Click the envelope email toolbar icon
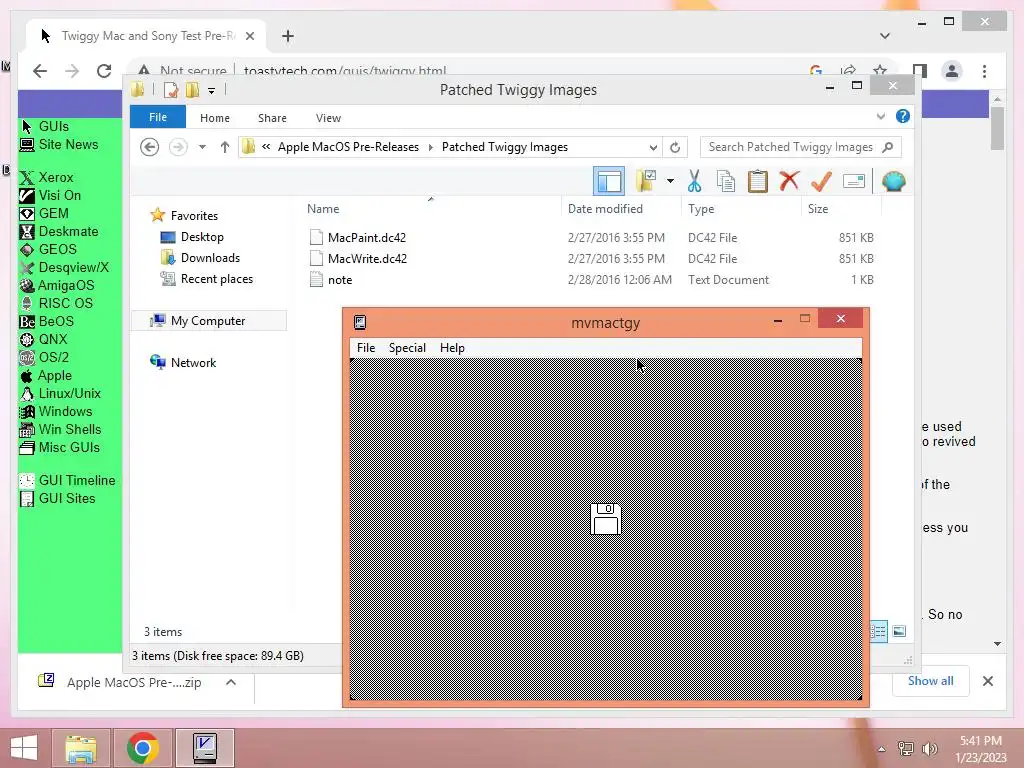This screenshot has height=768, width=1024. pos(854,181)
